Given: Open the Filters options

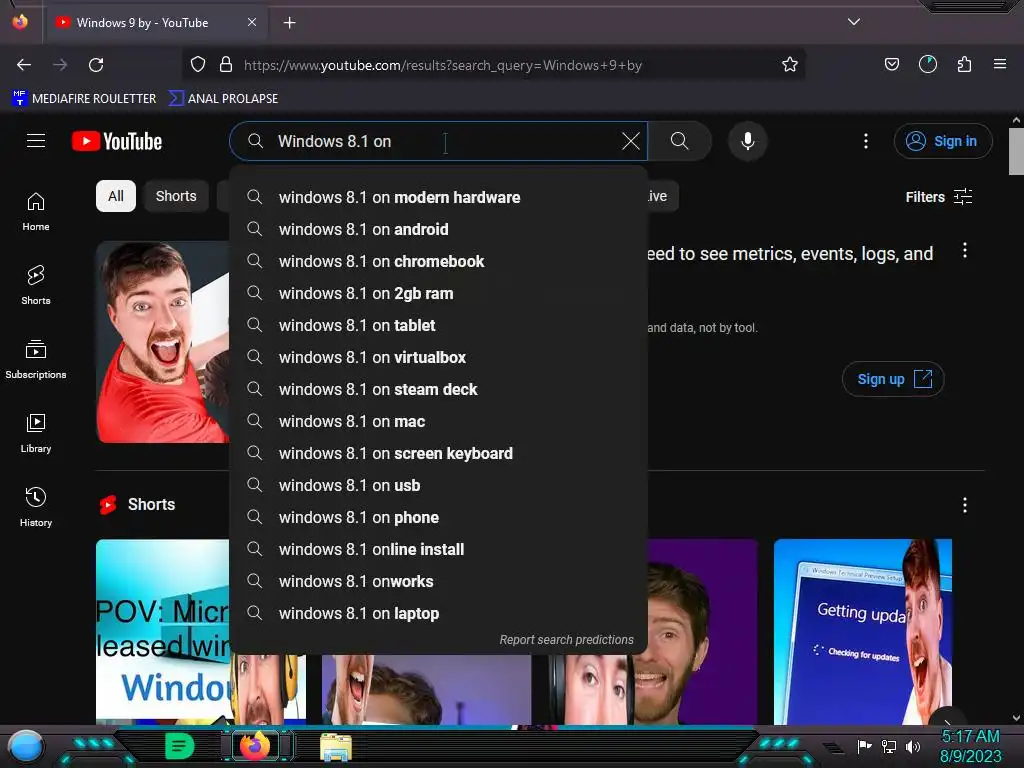Looking at the screenshot, I should [938, 197].
